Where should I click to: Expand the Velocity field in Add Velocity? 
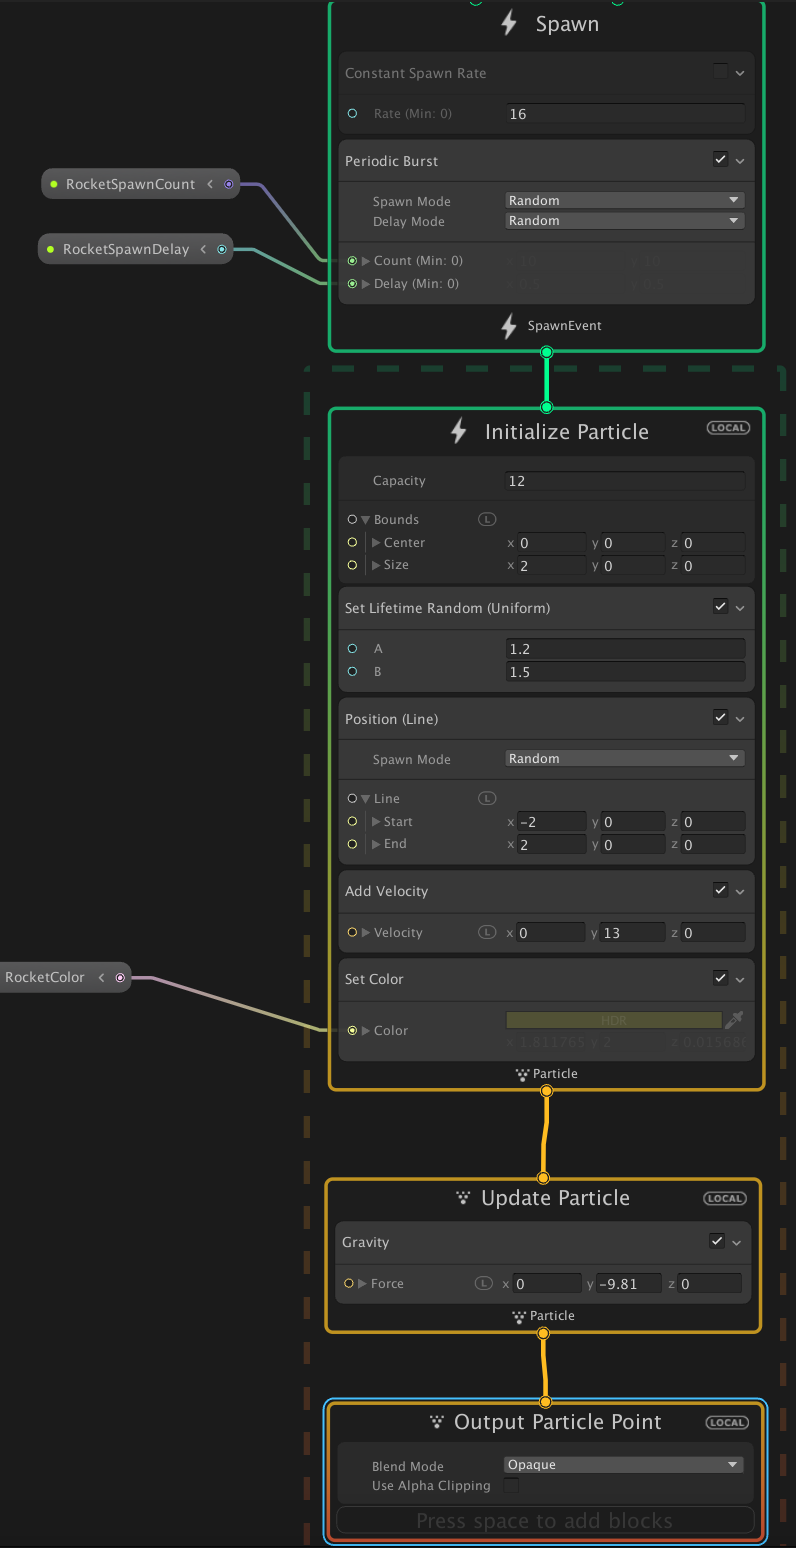tap(366, 932)
